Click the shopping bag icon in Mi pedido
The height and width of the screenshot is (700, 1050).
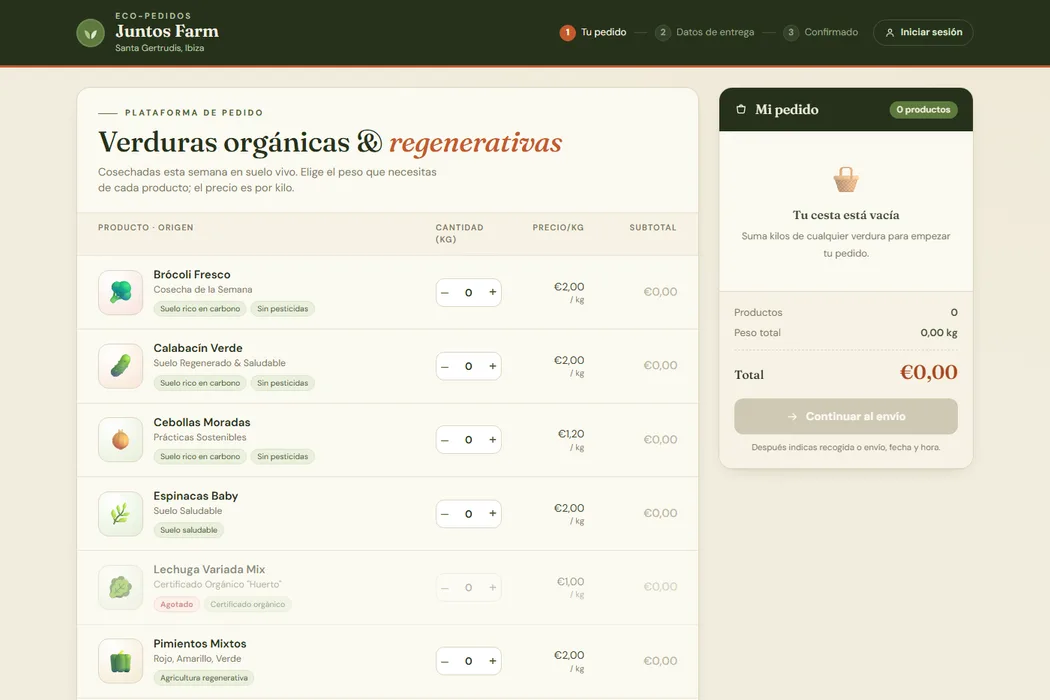741,109
